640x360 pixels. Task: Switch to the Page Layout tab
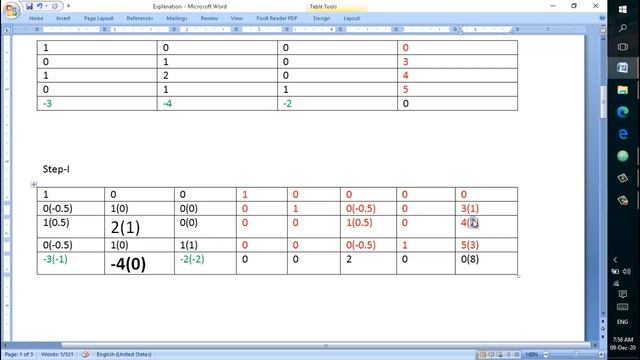(98, 18)
